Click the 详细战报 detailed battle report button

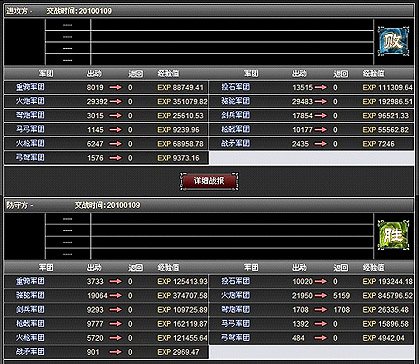[209, 181]
